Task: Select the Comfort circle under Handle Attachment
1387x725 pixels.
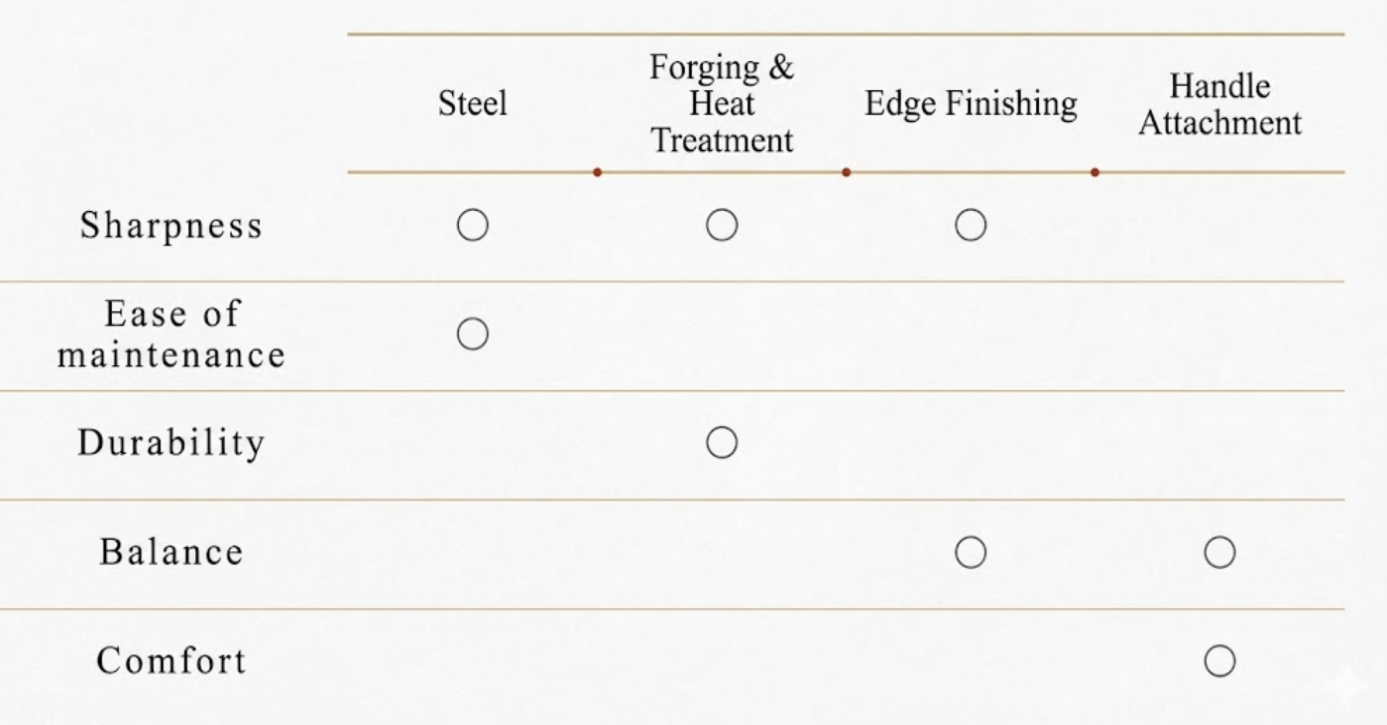Action: [x=1219, y=661]
